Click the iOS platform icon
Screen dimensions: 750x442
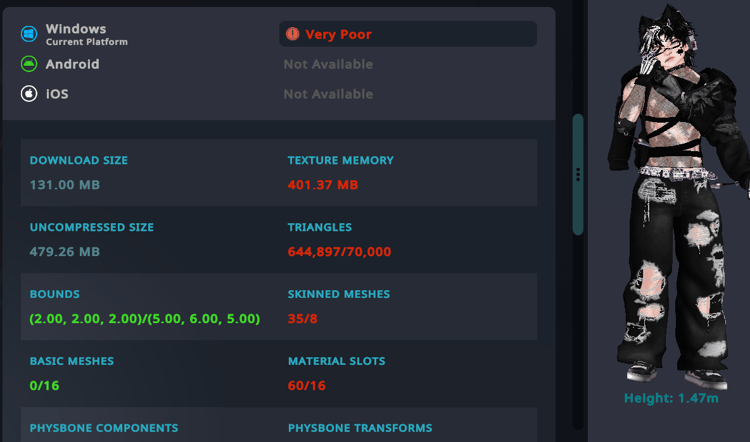click(x=29, y=94)
